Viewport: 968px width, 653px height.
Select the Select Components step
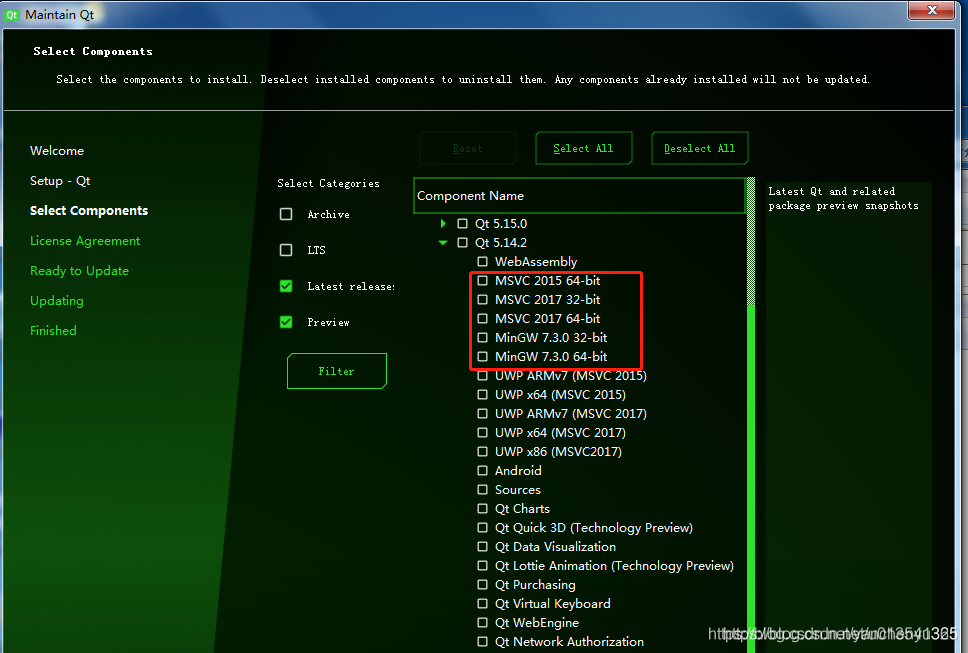tap(89, 210)
